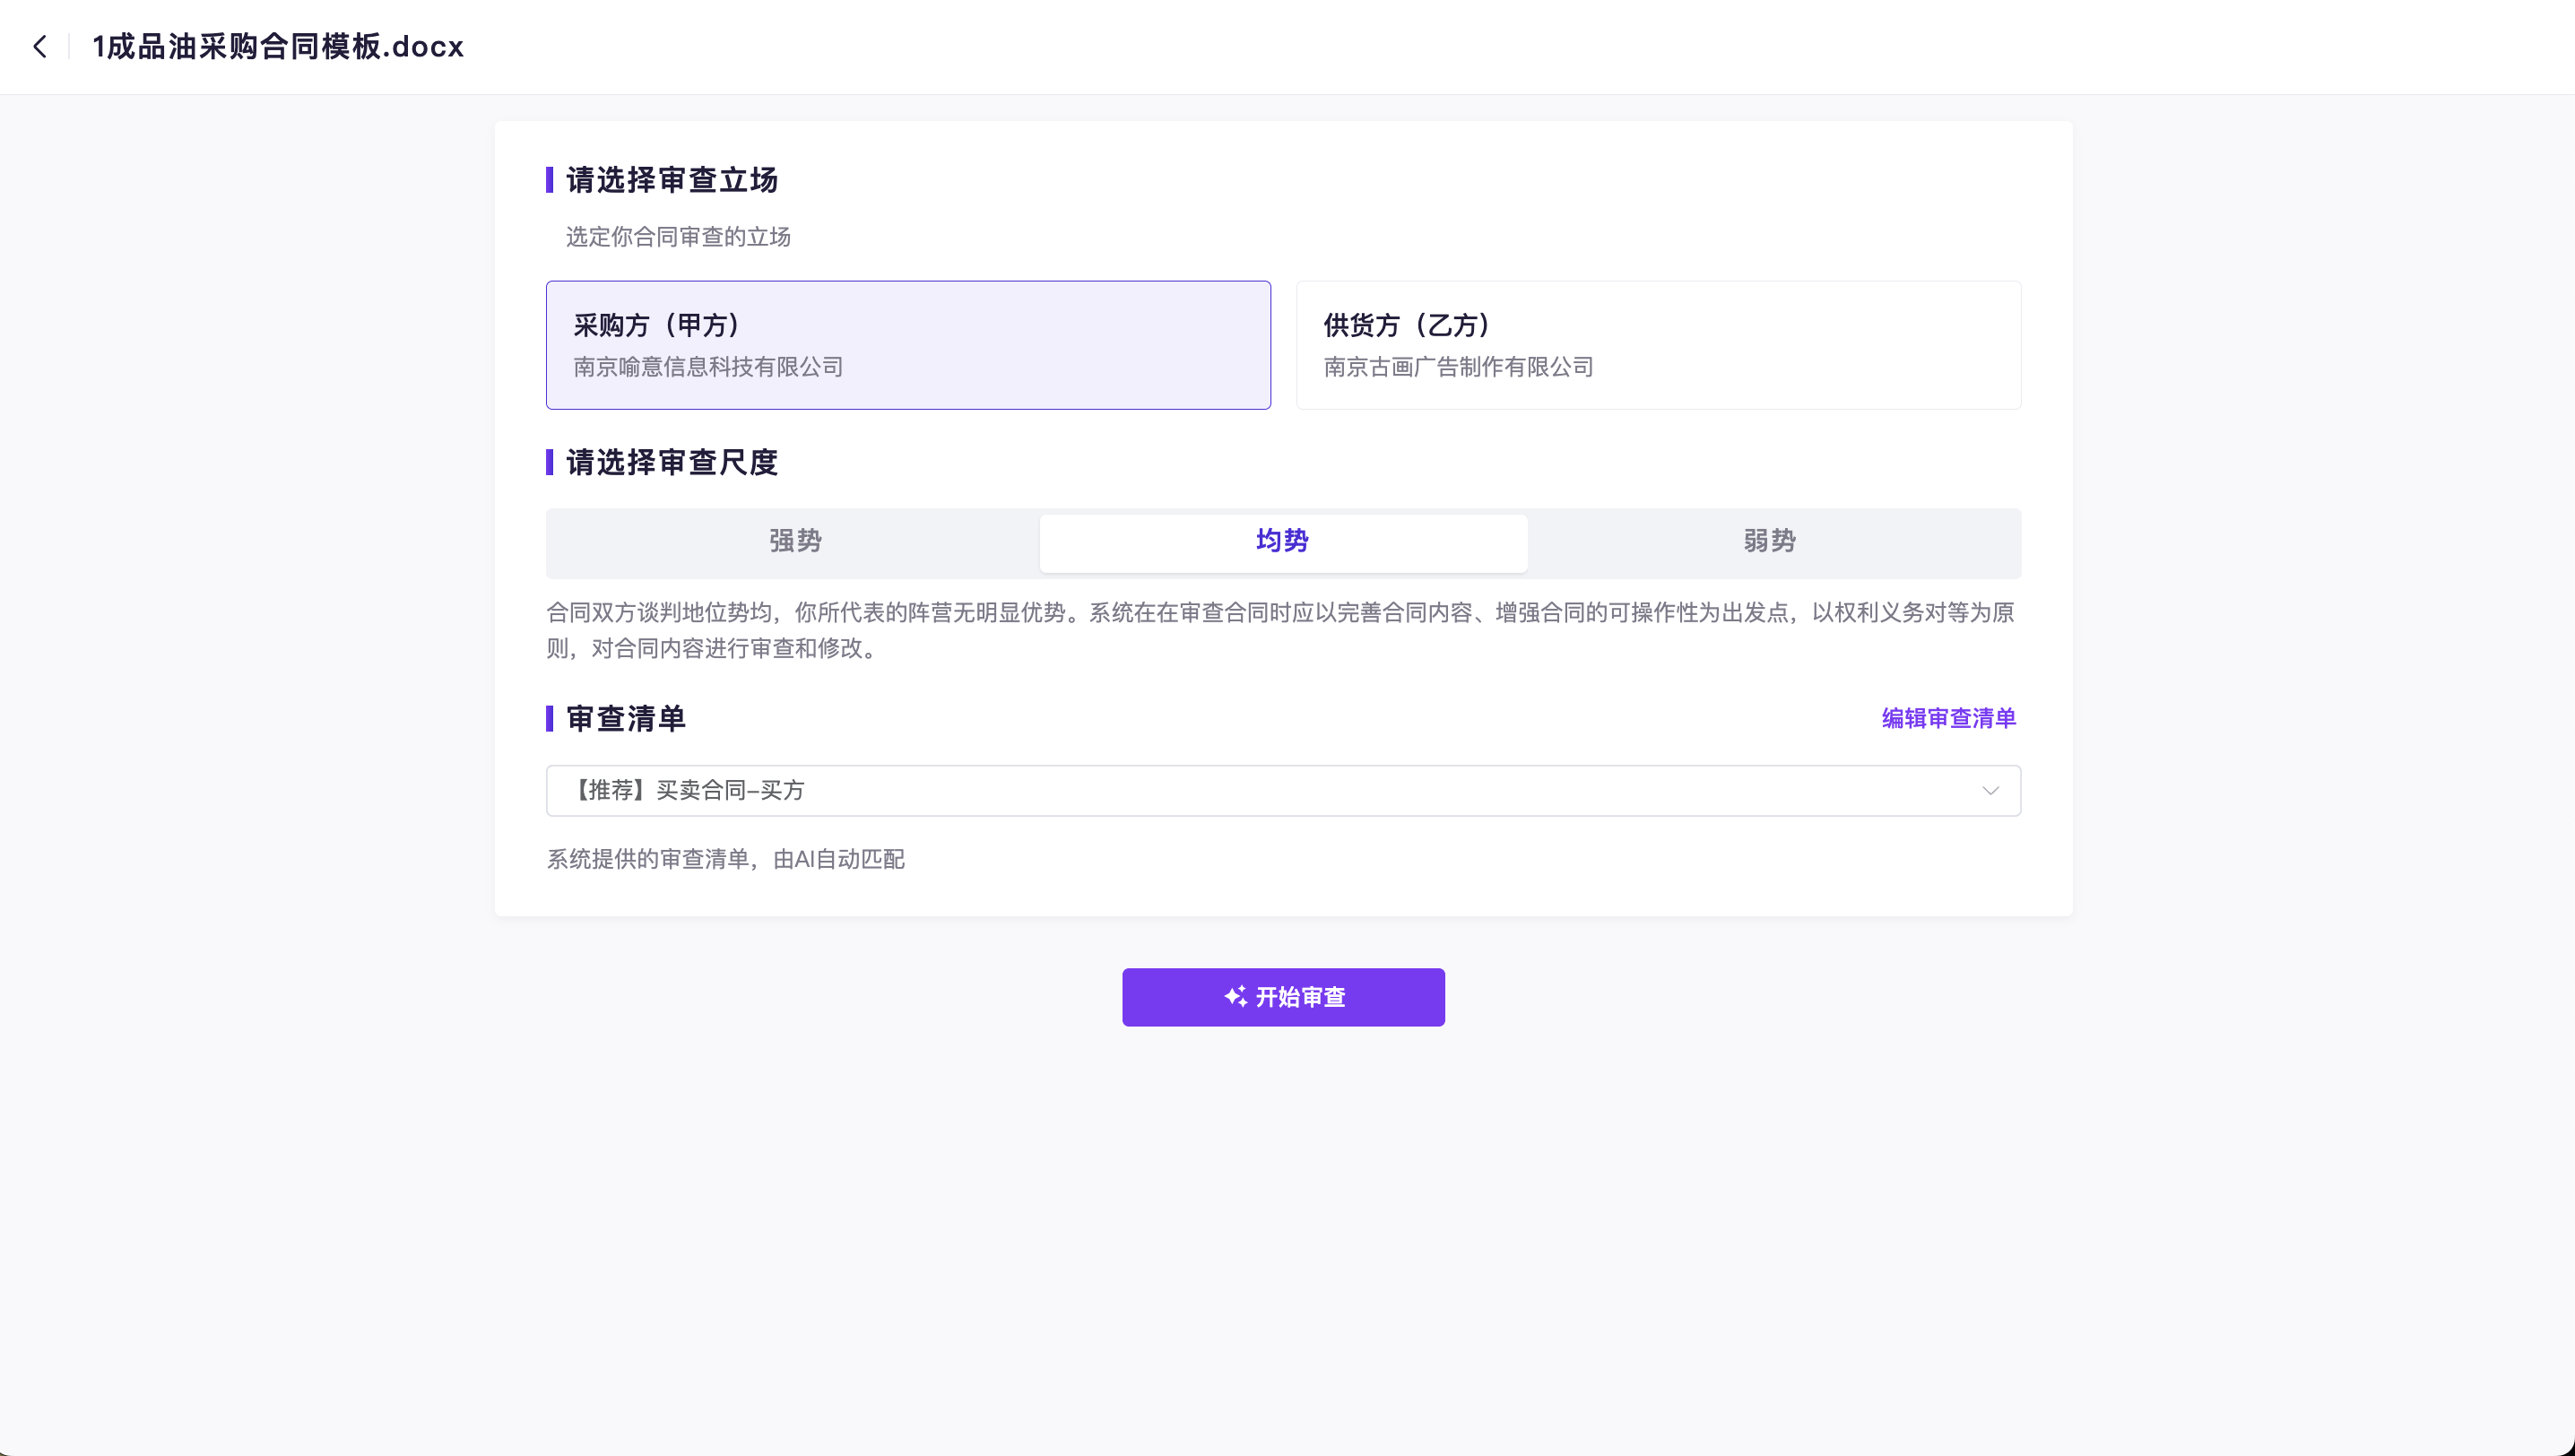Click the 请选择审查尺度 section heading

pyautogui.click(x=672, y=462)
